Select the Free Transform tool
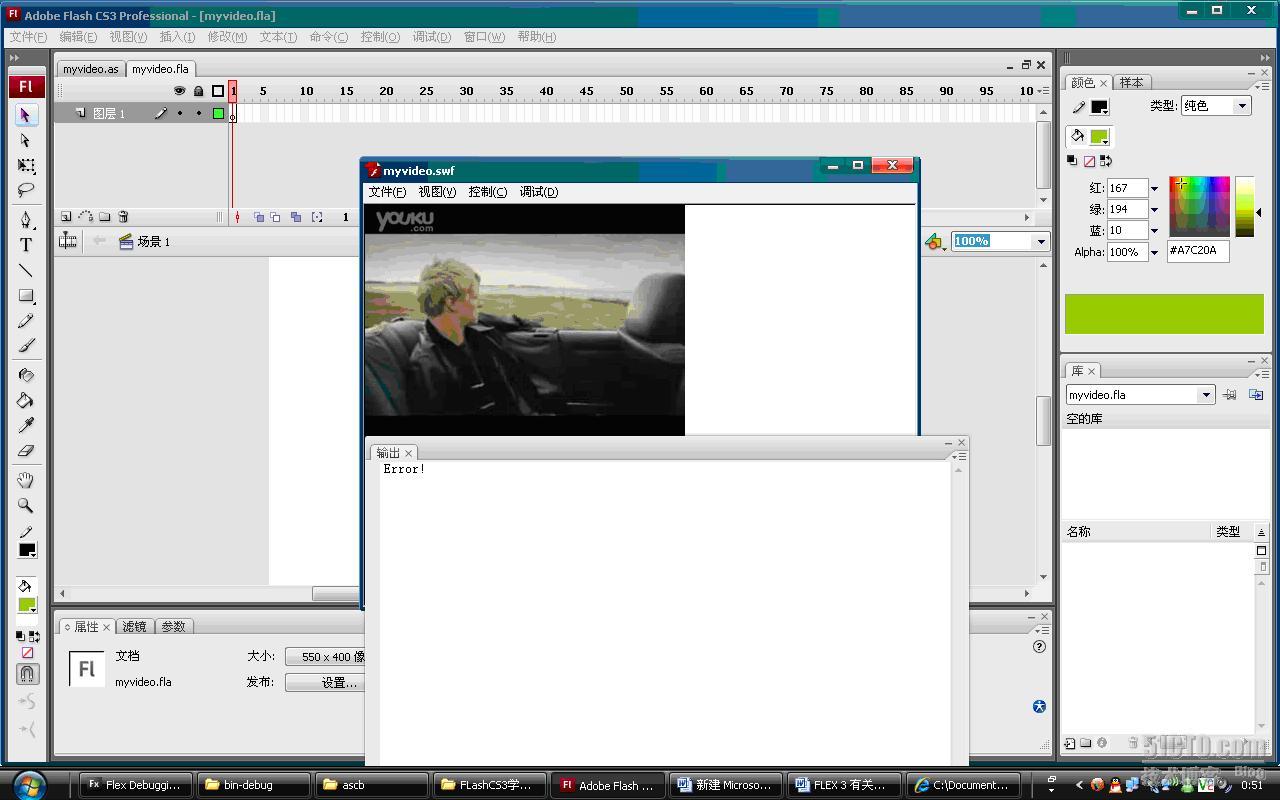This screenshot has height=800, width=1280. (x=26, y=166)
